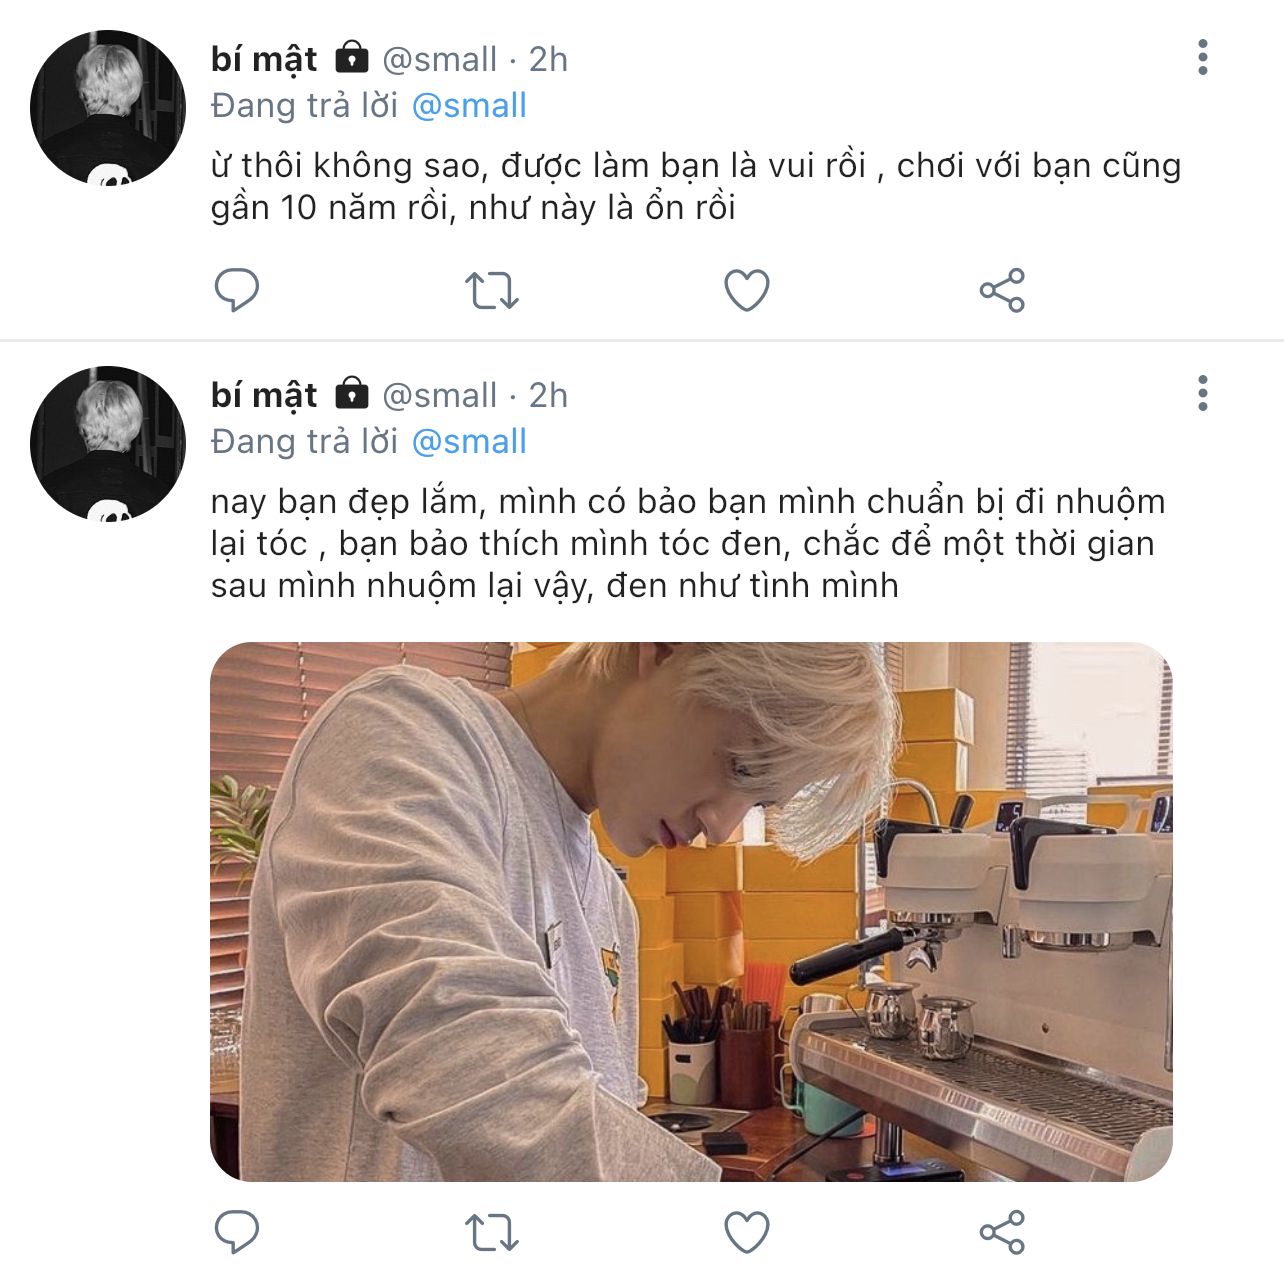Click the 2h timestamp on first tweet

(x=548, y=60)
